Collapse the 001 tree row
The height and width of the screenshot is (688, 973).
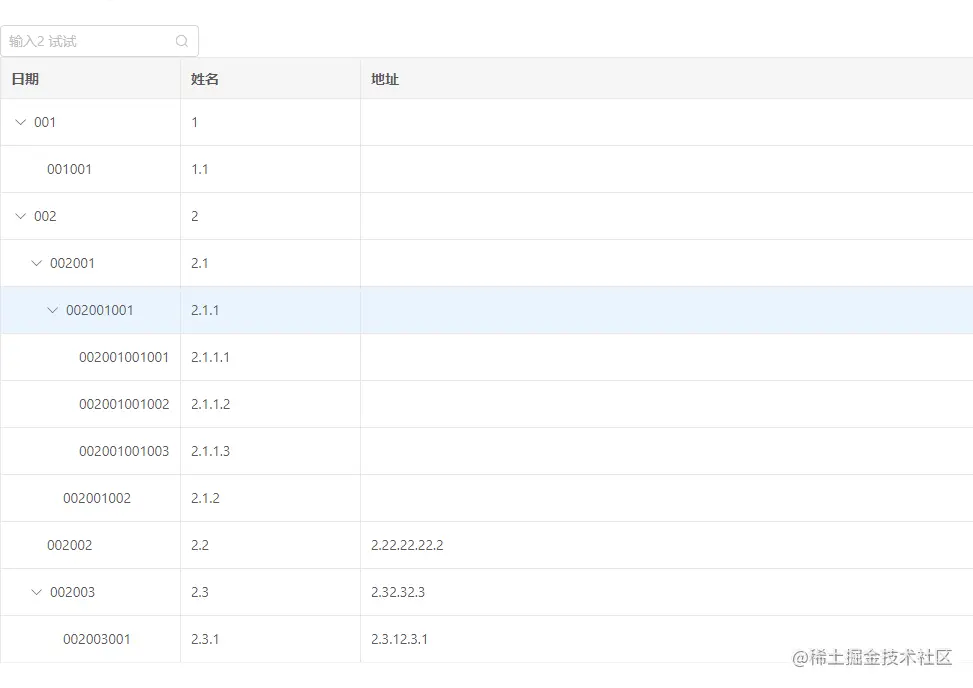[x=18, y=122]
